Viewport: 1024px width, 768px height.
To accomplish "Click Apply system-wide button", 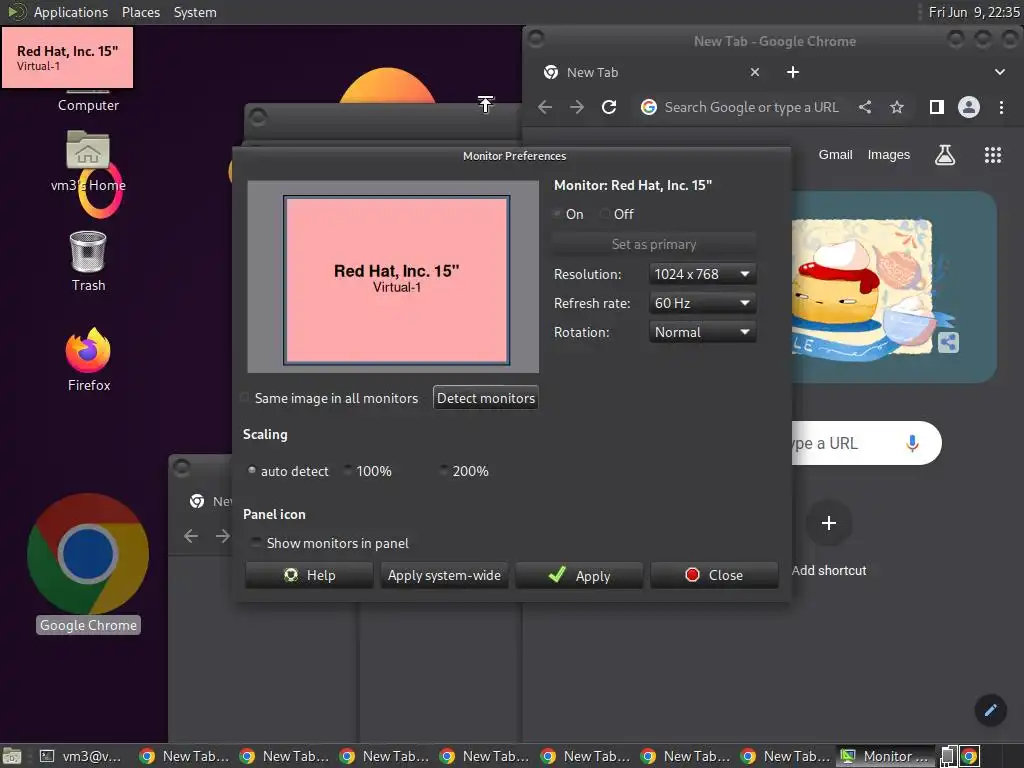I will click(444, 575).
